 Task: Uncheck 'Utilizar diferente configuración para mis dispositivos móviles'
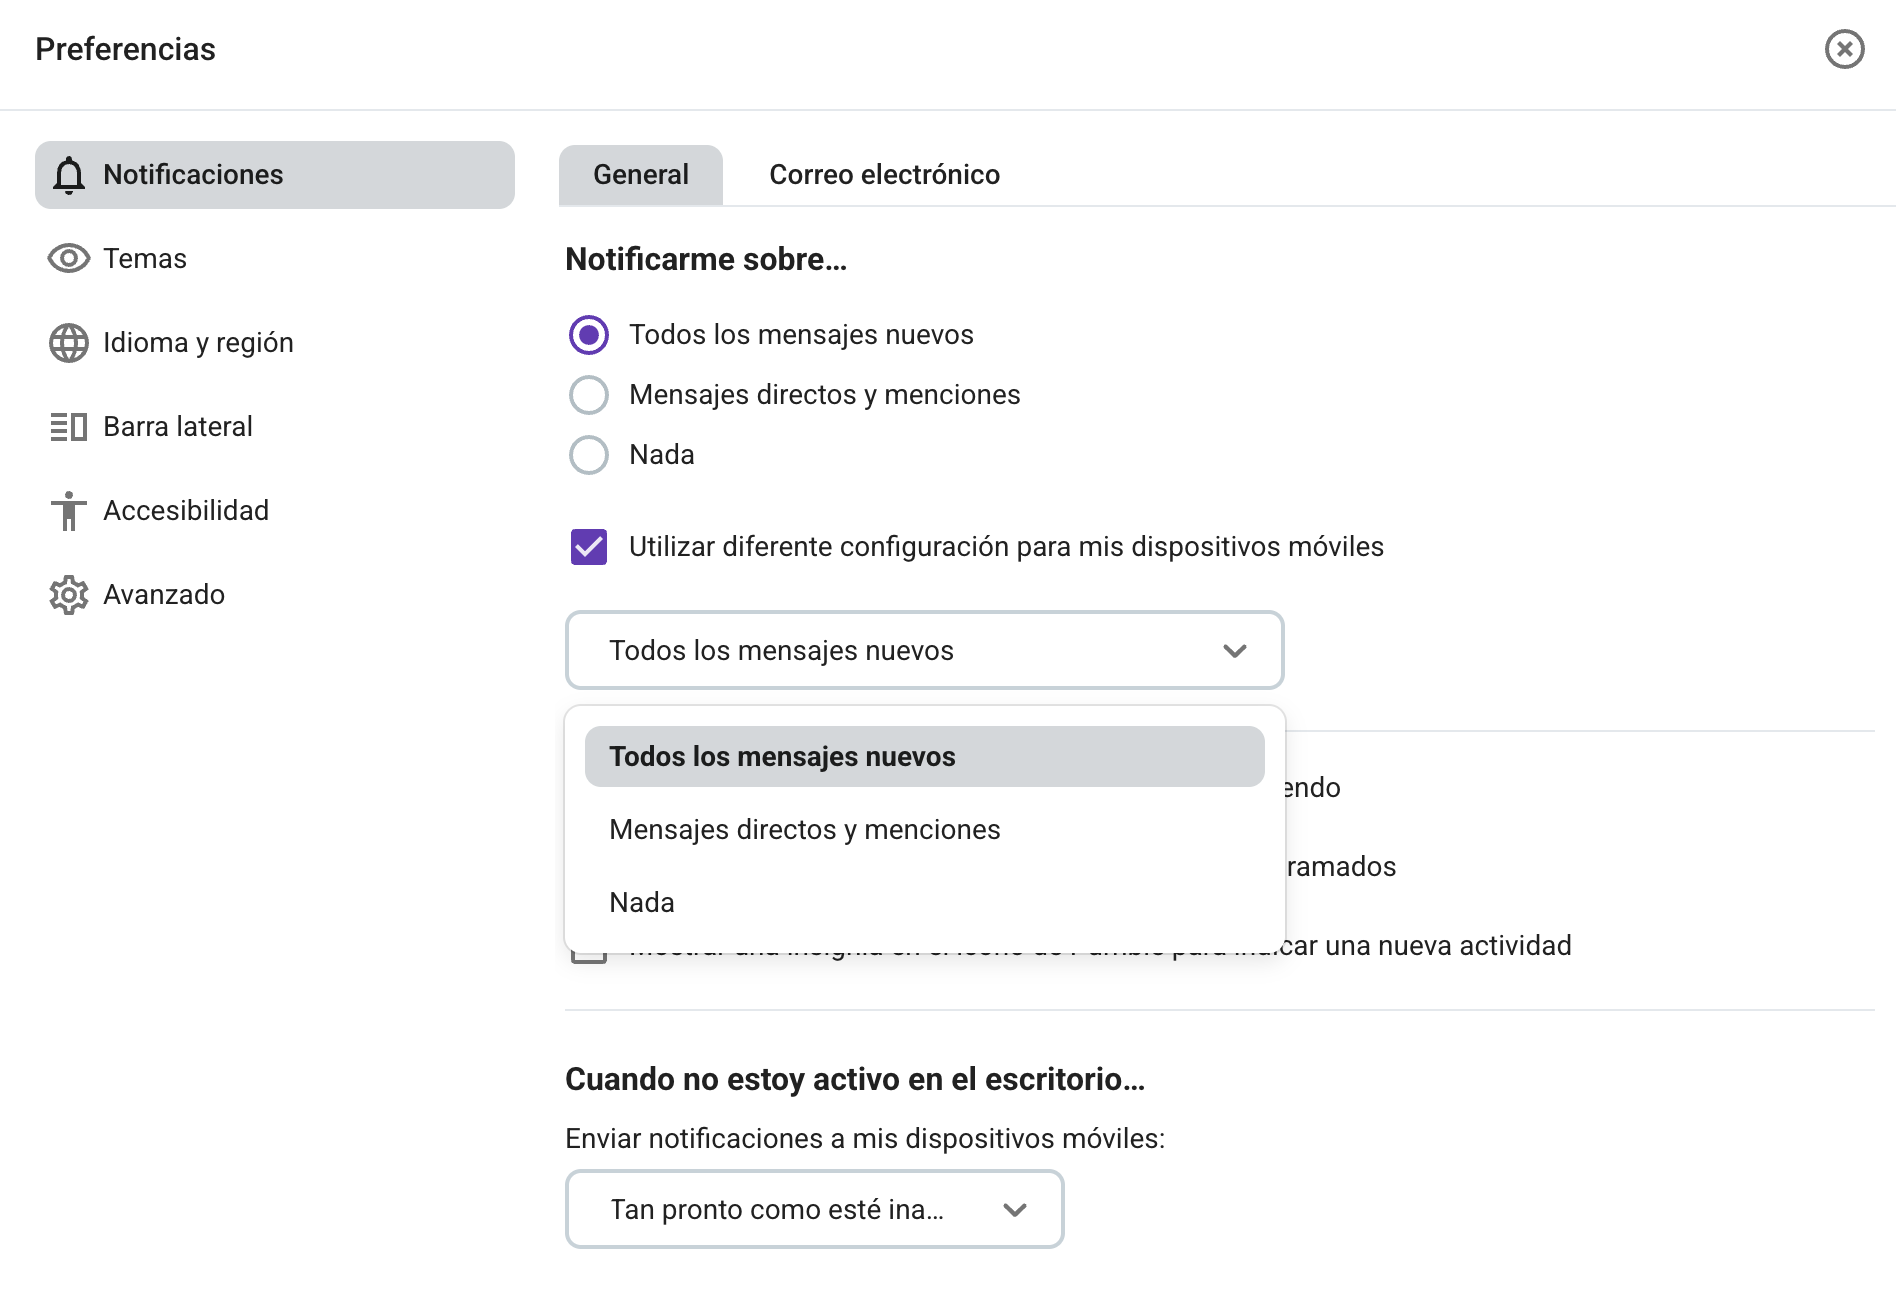[x=589, y=547]
